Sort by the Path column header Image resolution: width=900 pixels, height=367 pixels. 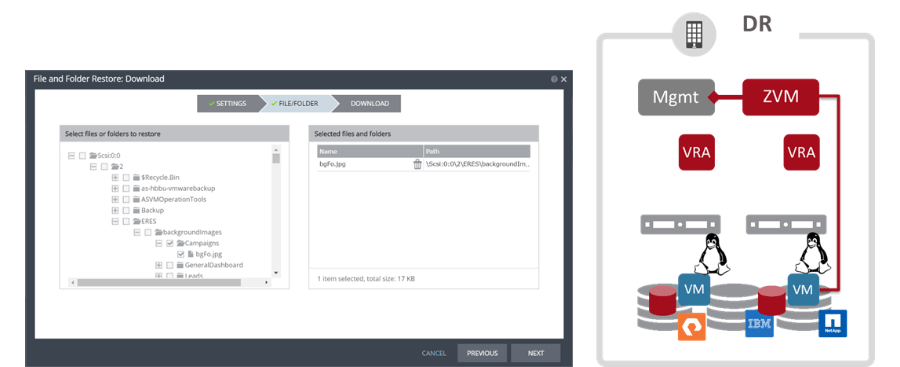[477, 152]
